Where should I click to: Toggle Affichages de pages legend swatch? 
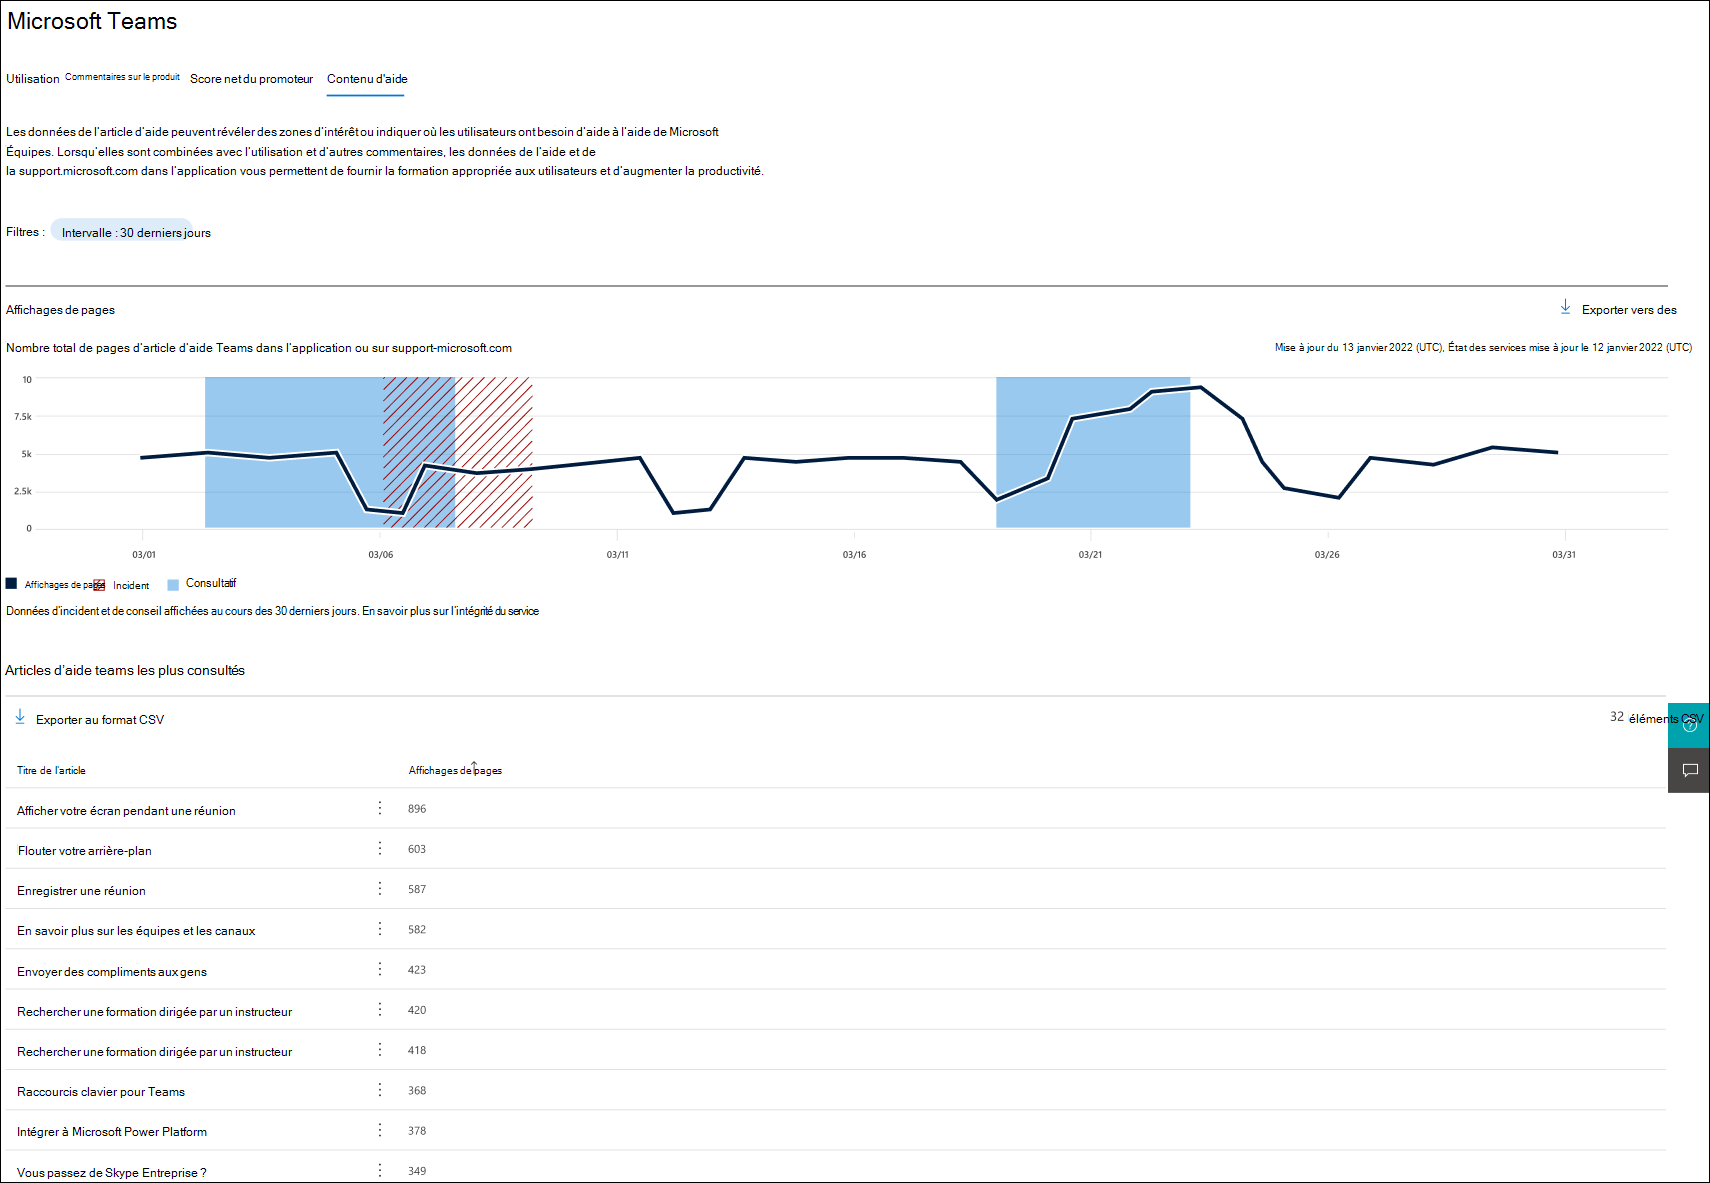pyautogui.click(x=11, y=583)
